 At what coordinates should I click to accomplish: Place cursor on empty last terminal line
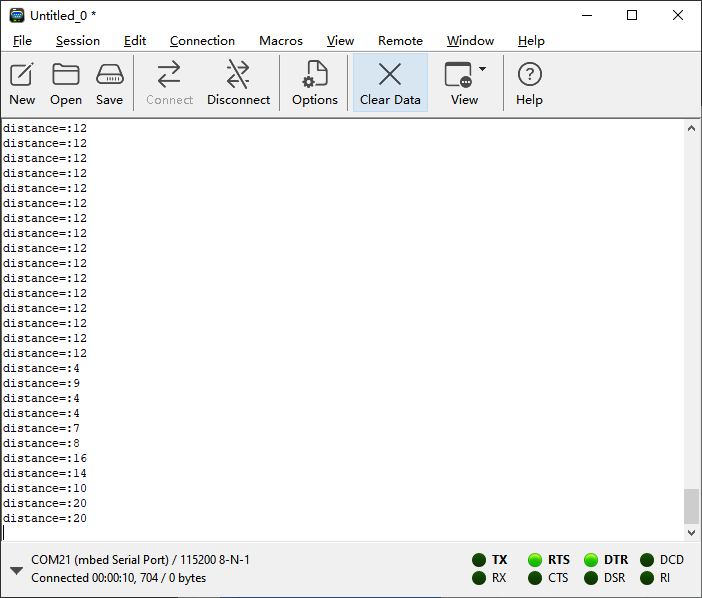coord(342,533)
